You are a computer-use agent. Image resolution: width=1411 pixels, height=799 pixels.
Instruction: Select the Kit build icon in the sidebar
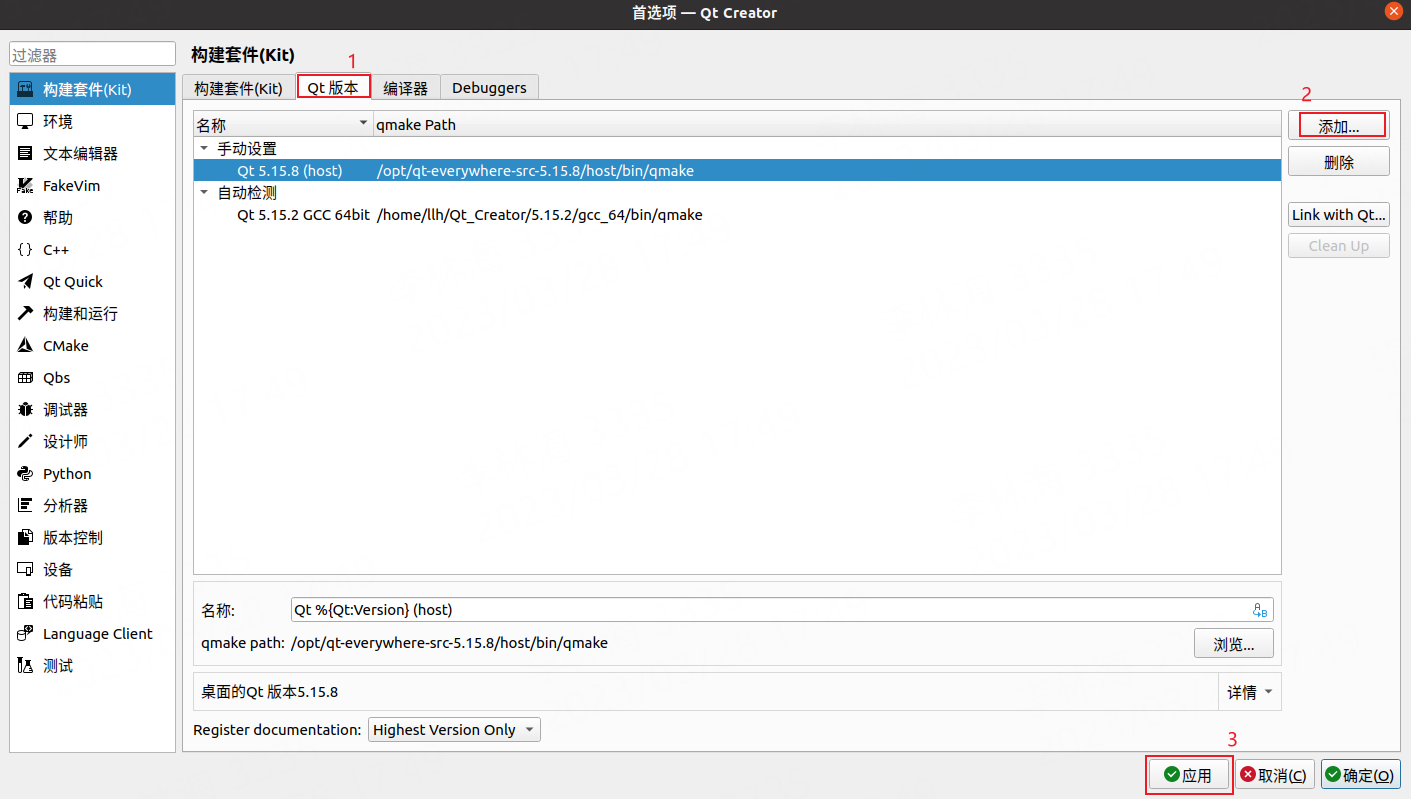point(26,90)
